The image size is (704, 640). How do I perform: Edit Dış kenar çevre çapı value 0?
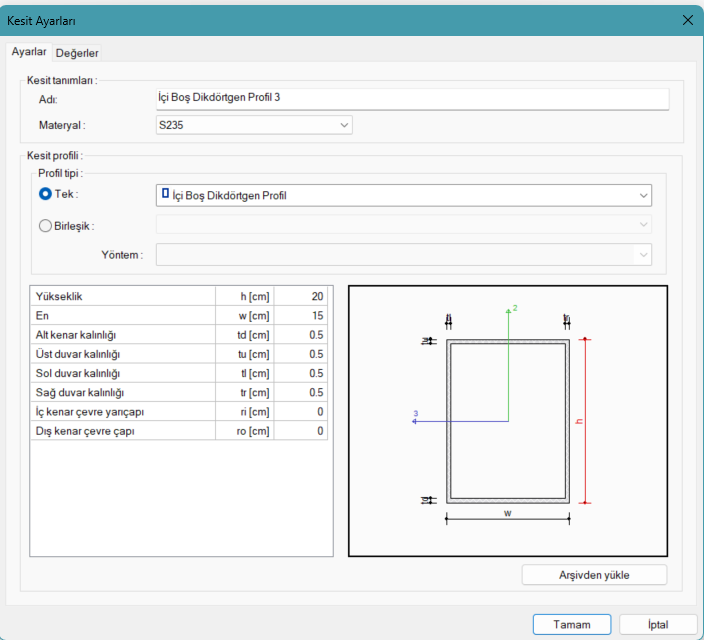click(300, 431)
